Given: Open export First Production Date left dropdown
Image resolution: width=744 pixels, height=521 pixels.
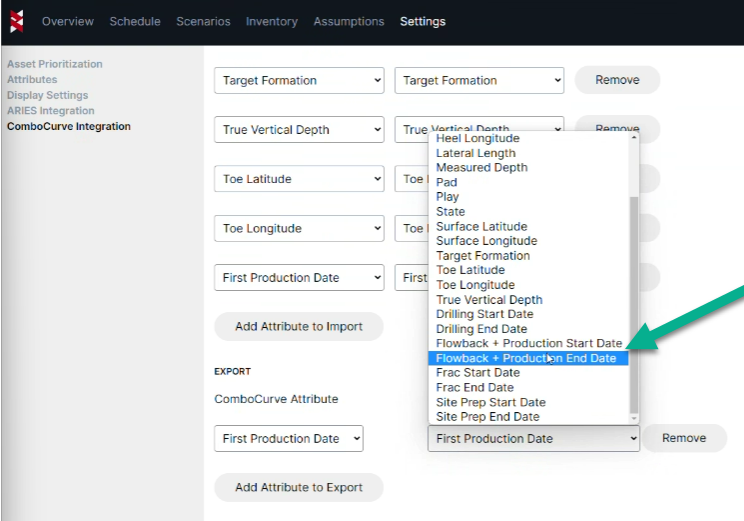Looking at the screenshot, I should coord(288,439).
